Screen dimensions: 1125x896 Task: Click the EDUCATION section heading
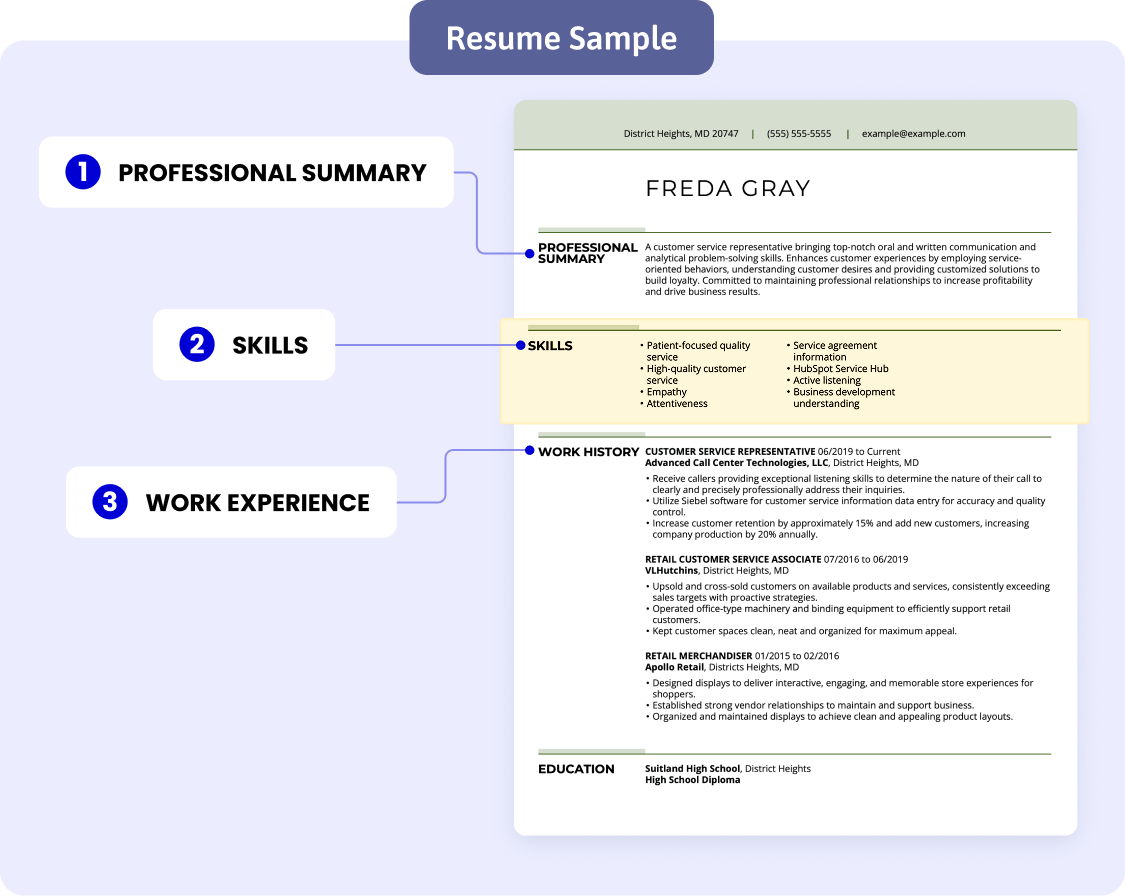click(577, 769)
